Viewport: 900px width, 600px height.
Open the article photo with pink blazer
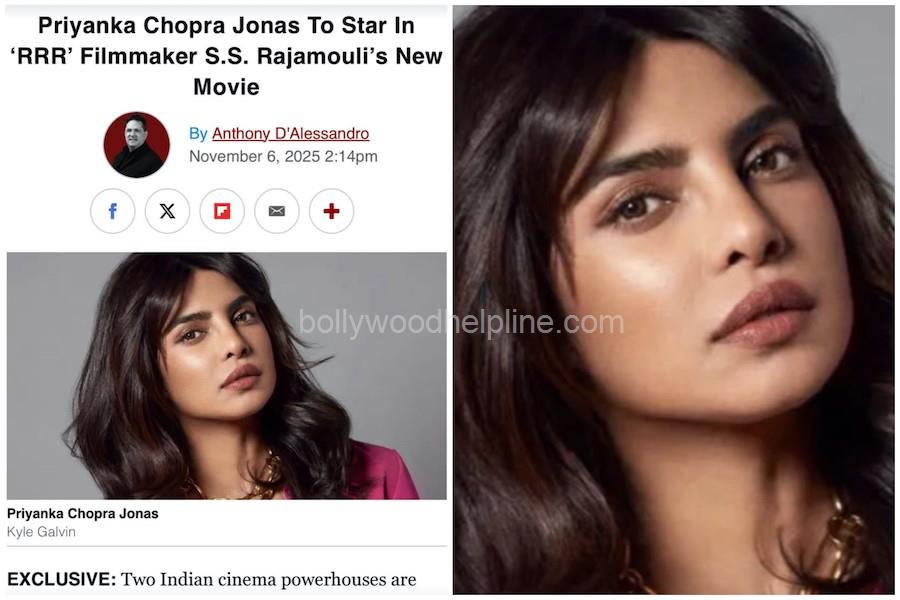pyautogui.click(x=227, y=376)
